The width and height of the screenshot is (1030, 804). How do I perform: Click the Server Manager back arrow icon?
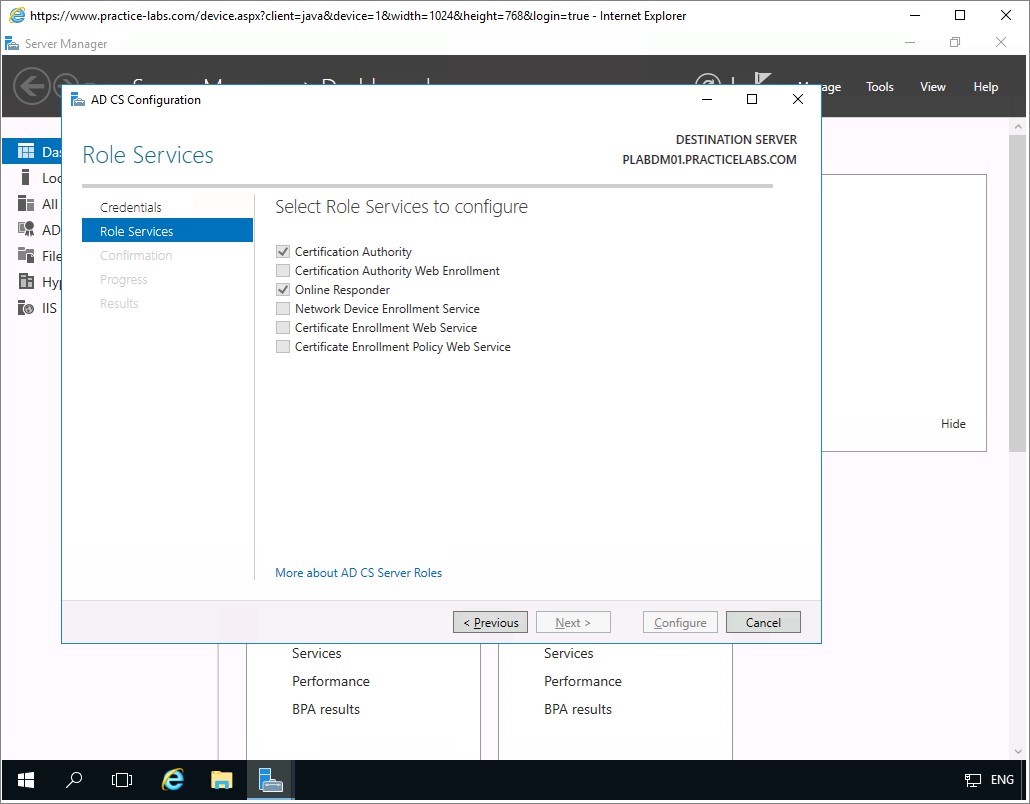tap(32, 86)
